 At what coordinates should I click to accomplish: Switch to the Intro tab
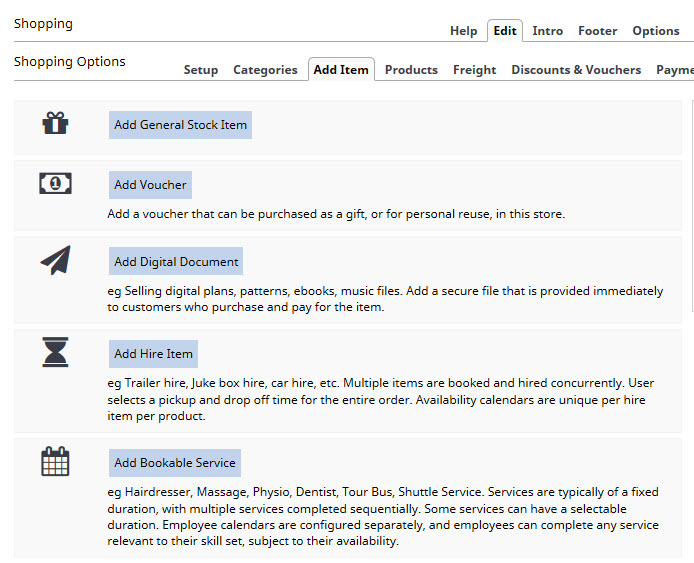pos(547,31)
